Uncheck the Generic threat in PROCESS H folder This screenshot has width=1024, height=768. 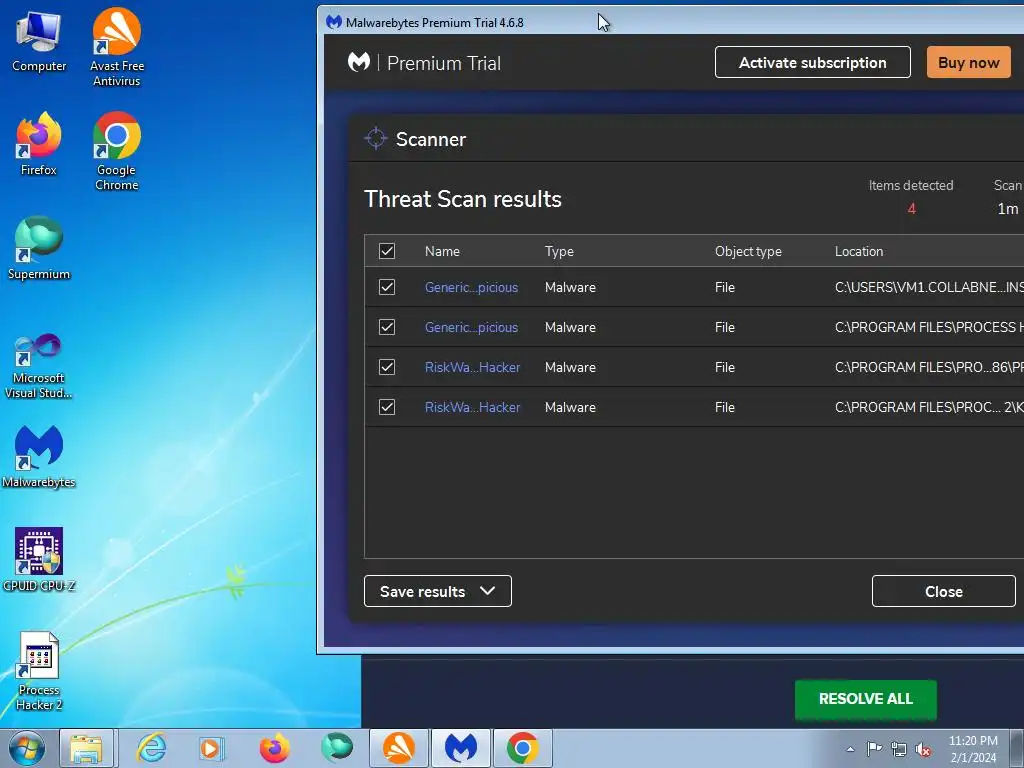click(387, 327)
